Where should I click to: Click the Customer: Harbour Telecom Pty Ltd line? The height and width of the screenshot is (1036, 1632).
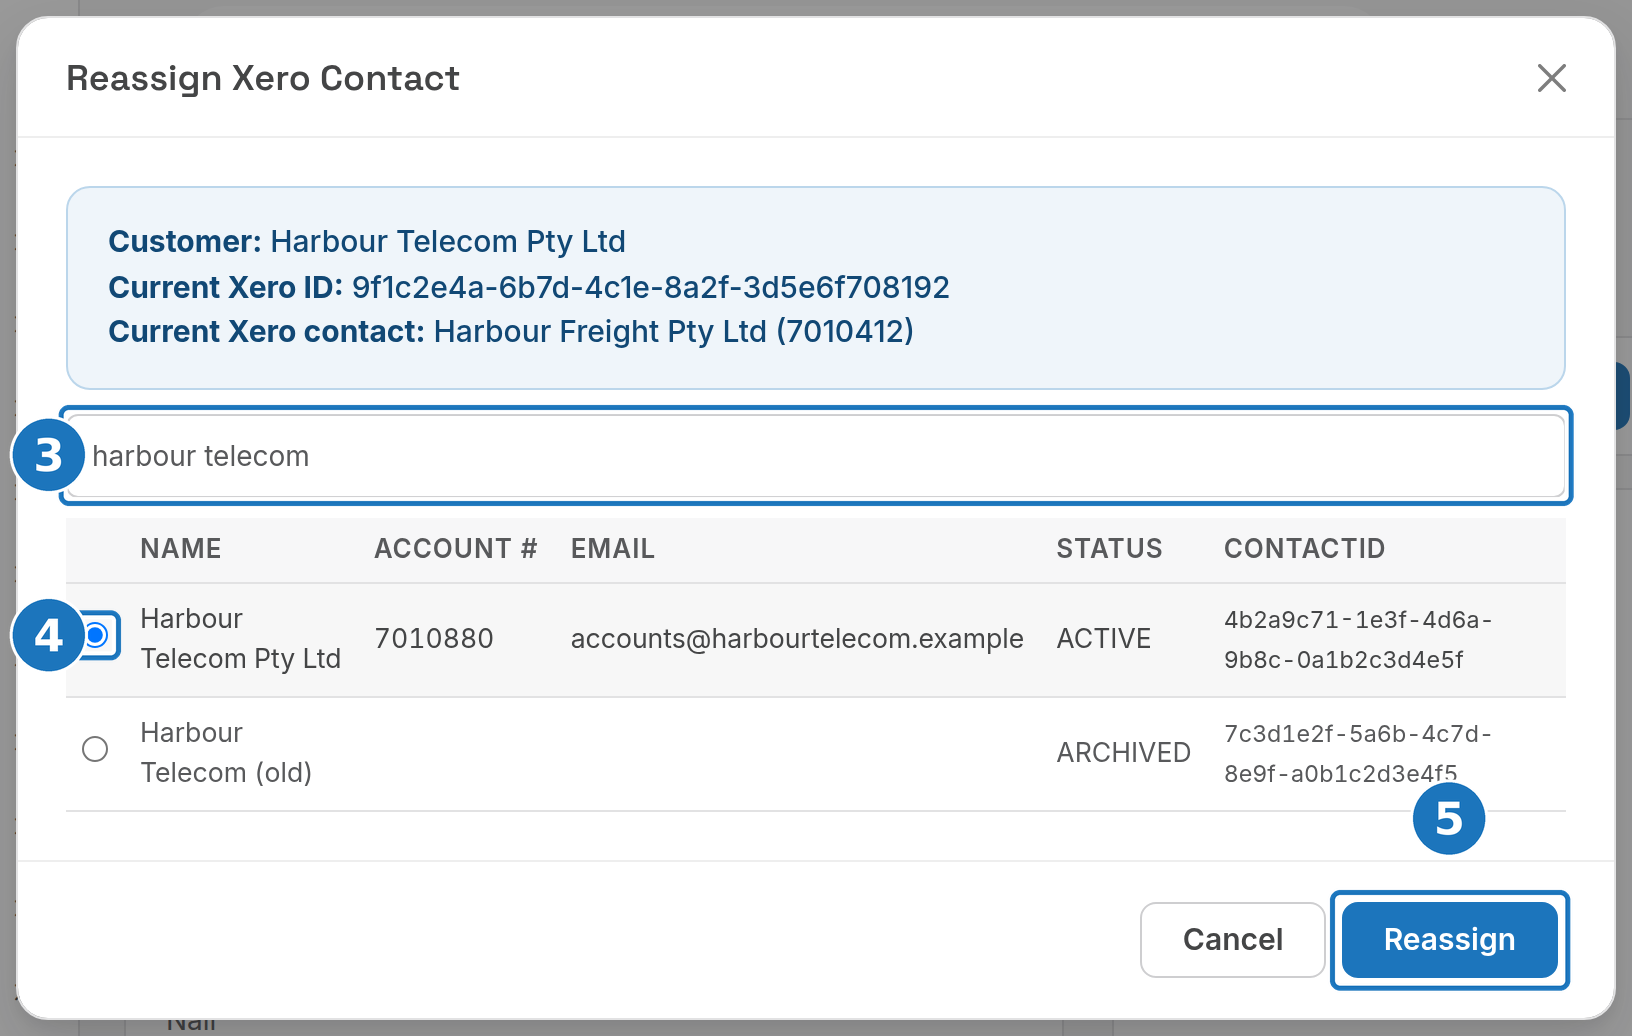(367, 242)
